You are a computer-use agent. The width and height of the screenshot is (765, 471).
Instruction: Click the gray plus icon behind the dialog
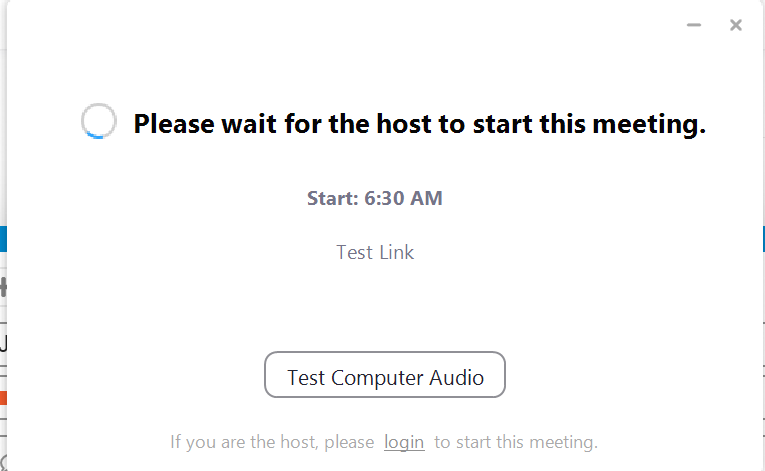pyautogui.click(x=3, y=287)
